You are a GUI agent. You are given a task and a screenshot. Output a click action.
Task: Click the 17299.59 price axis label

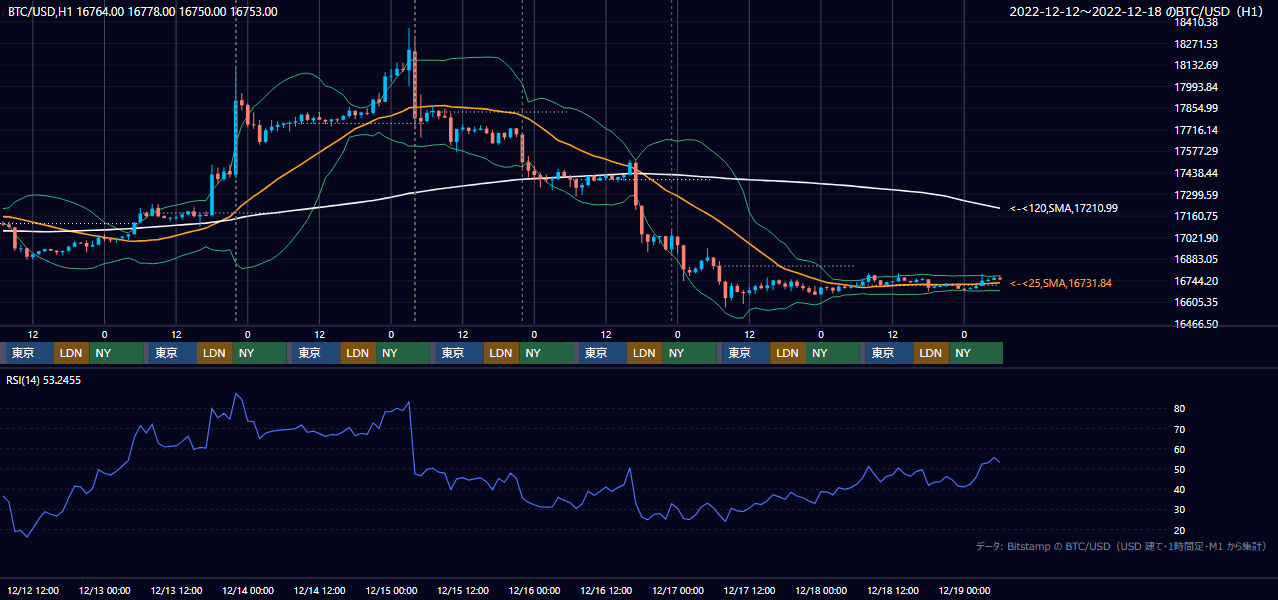1197,195
